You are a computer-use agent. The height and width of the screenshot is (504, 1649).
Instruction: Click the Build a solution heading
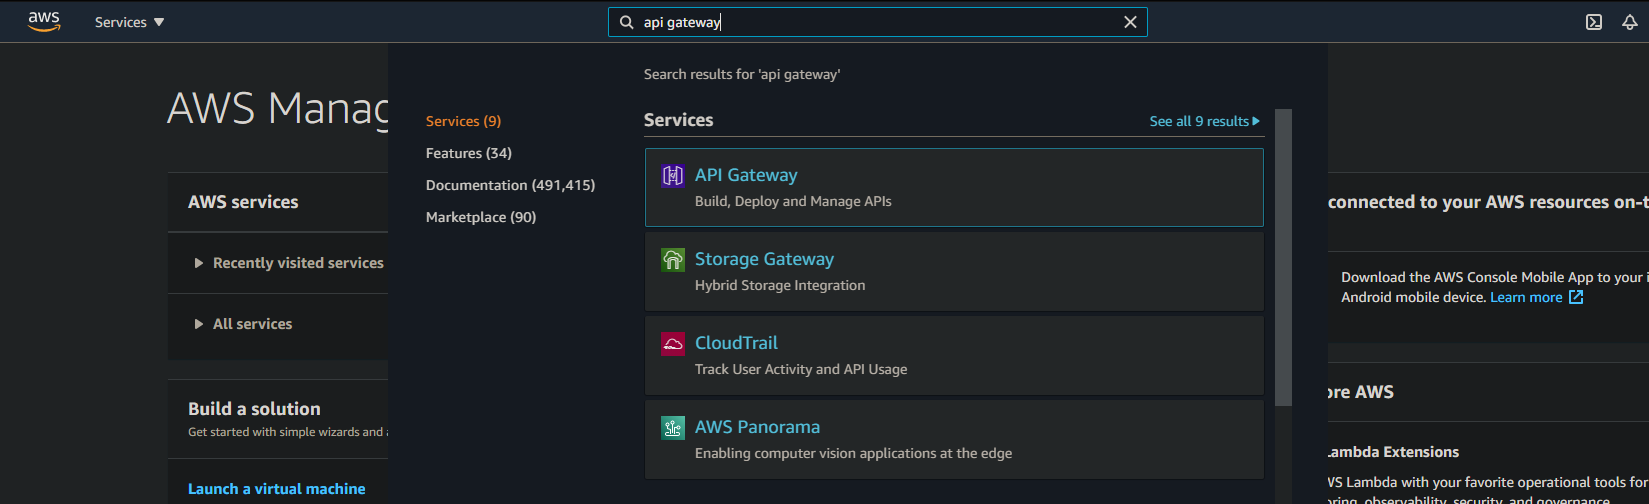[x=254, y=409]
